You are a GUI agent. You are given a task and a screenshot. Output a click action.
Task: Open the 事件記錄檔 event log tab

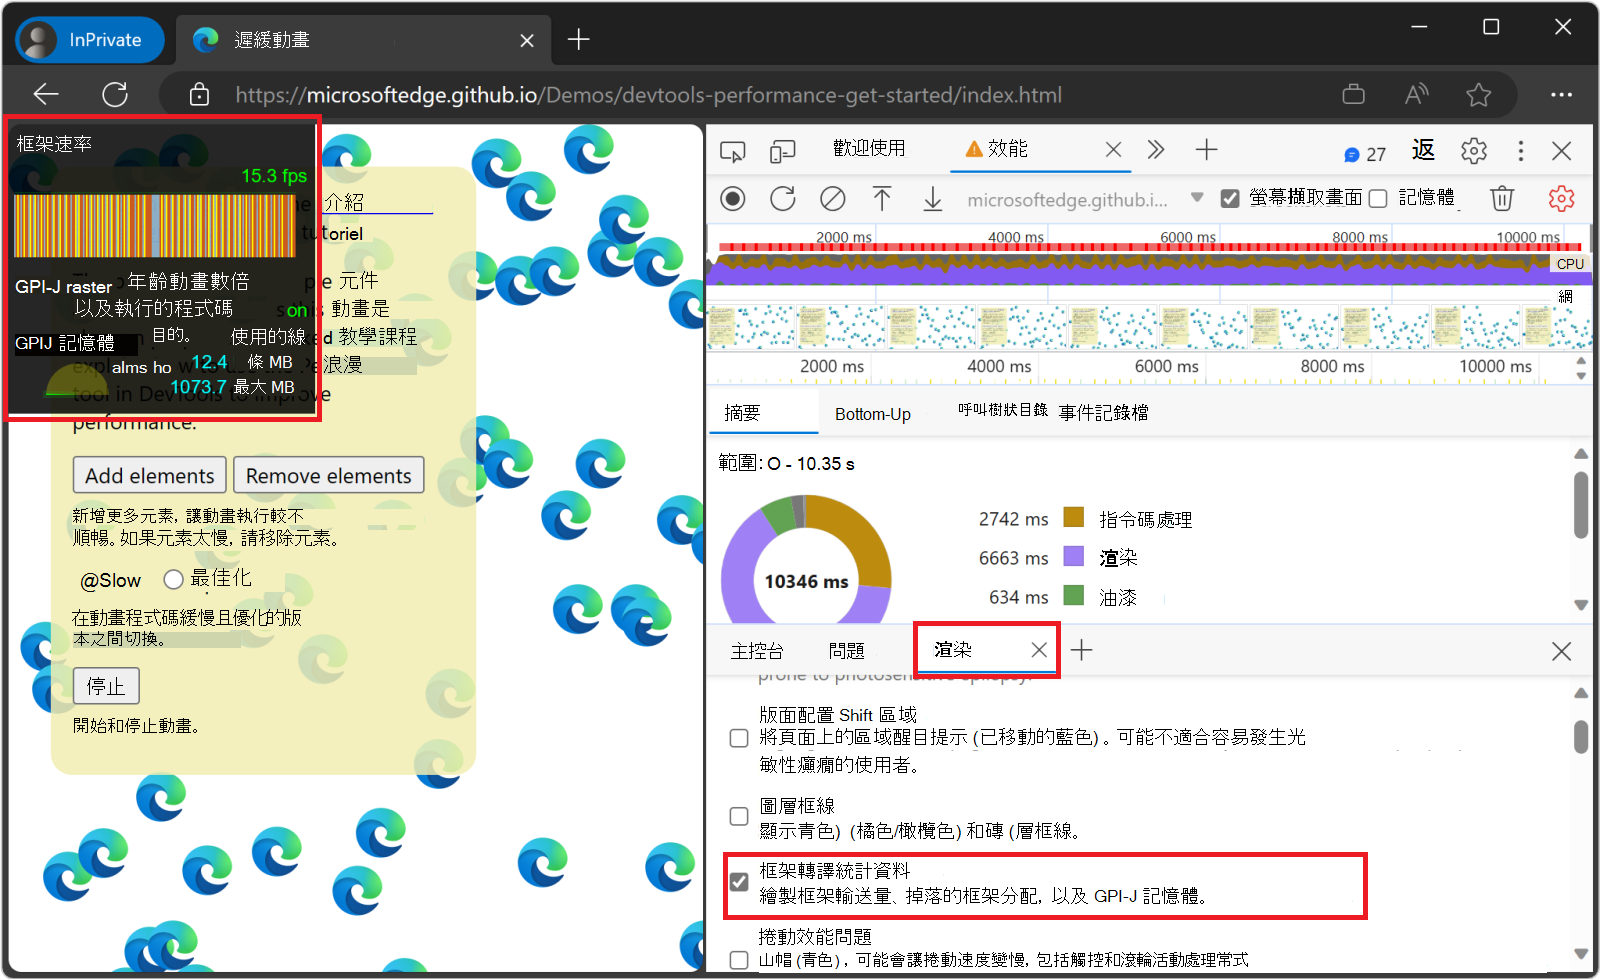(1103, 412)
